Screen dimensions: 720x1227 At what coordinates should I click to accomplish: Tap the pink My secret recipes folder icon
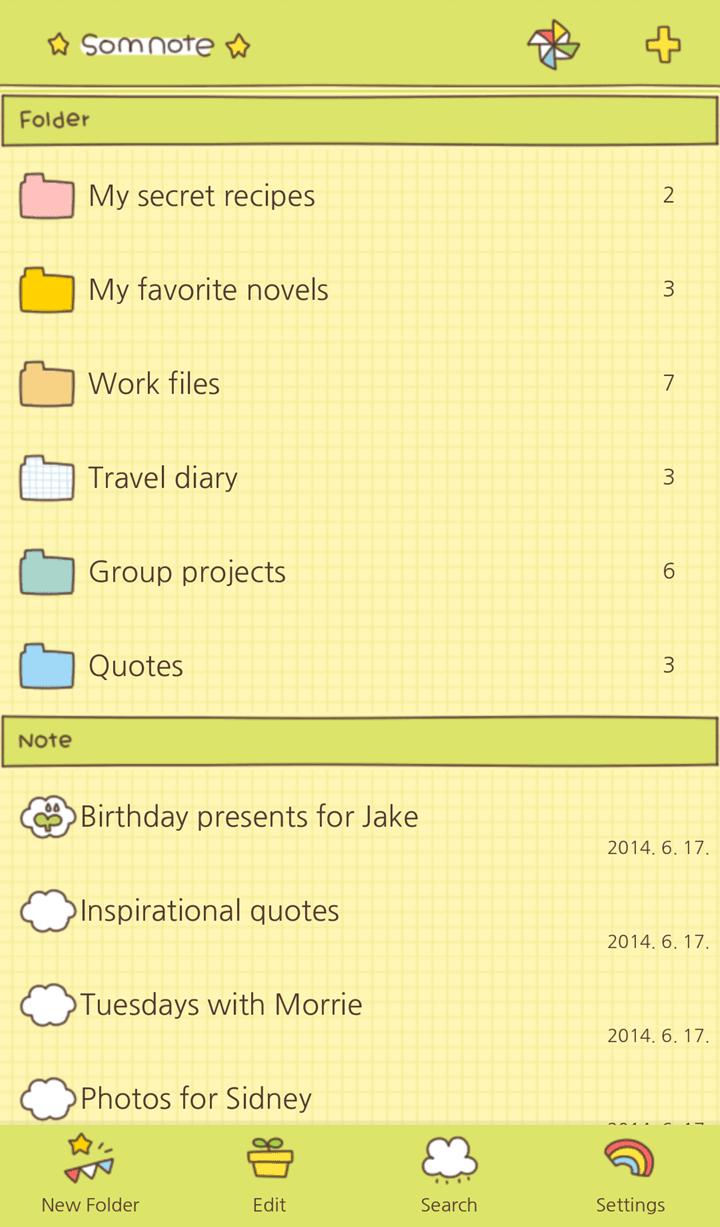click(47, 196)
